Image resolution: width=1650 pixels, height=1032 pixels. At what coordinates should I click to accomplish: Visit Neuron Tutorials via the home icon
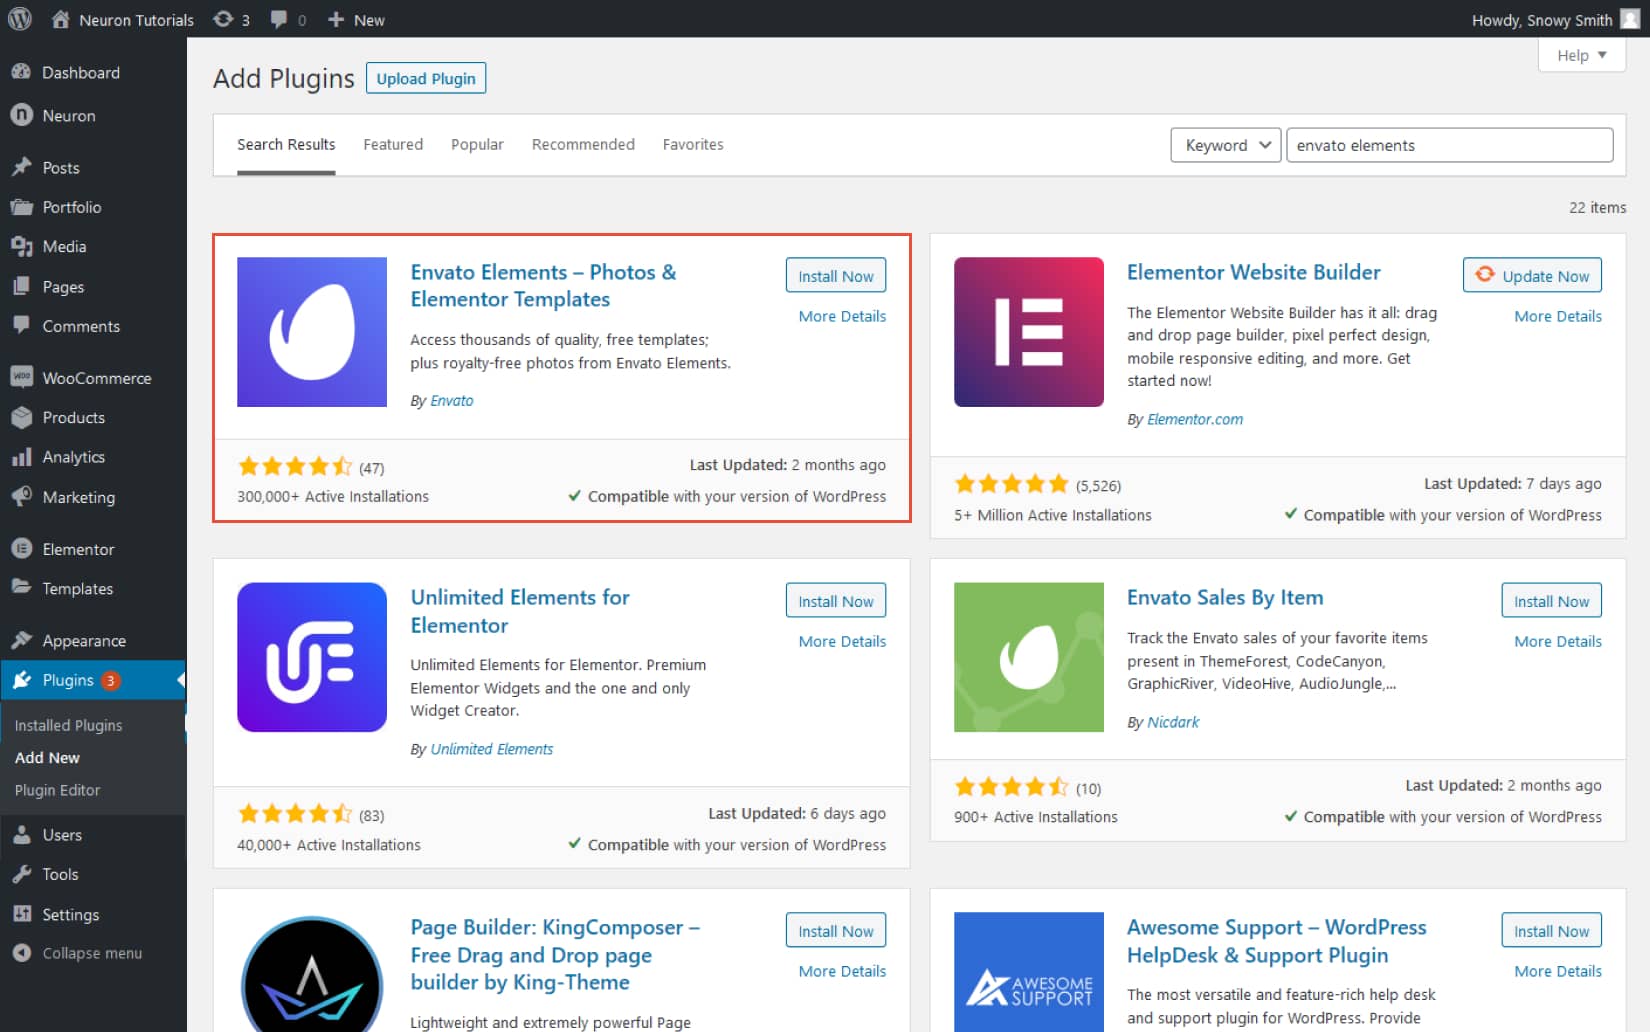pyautogui.click(x=59, y=19)
